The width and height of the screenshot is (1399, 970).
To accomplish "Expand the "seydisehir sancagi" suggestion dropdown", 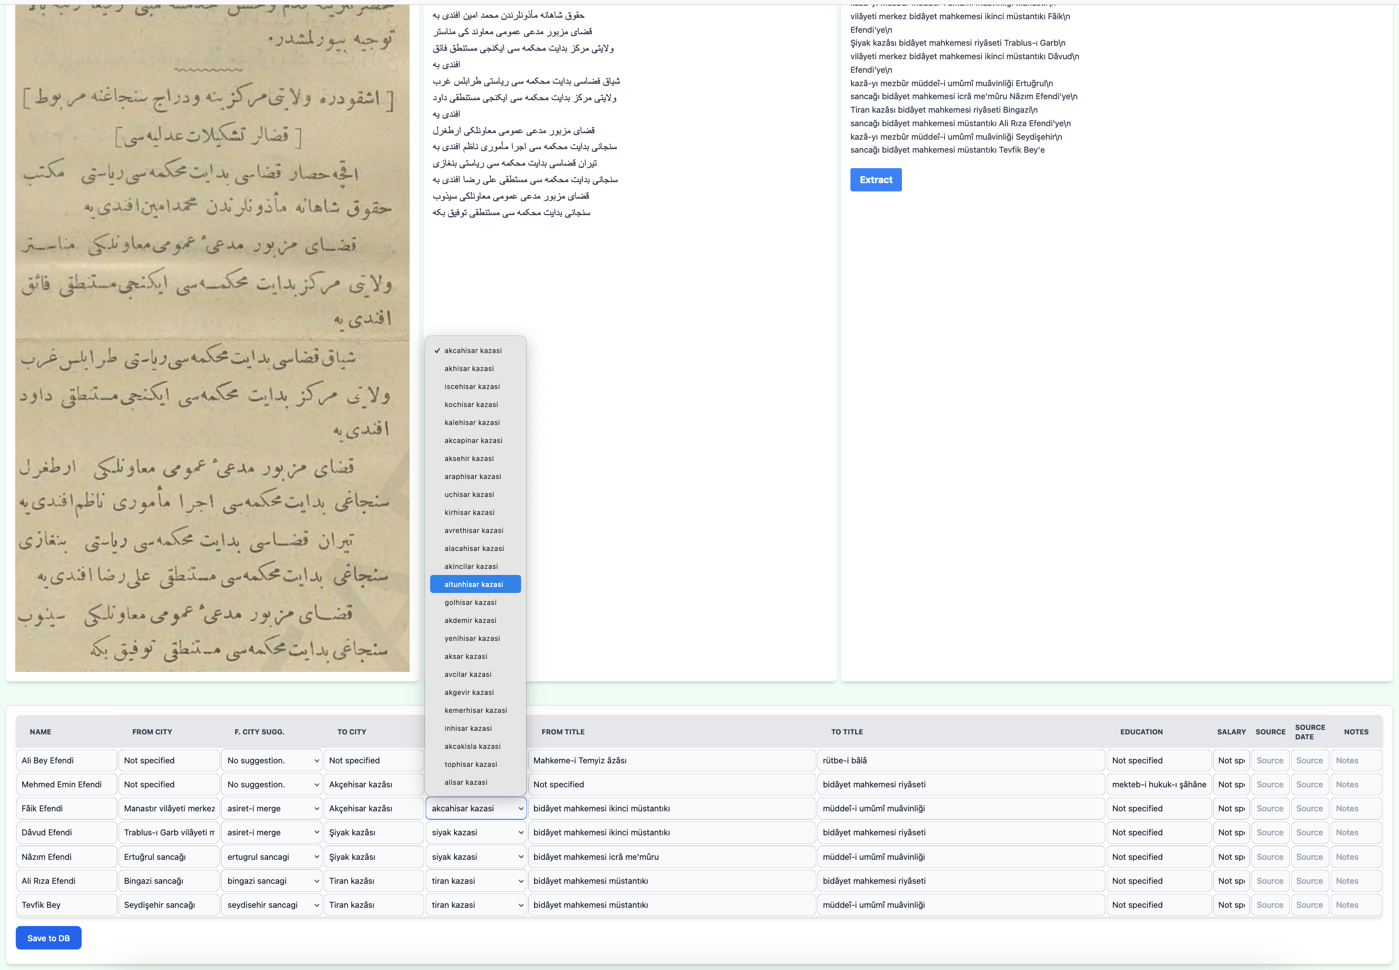I will [x=271, y=904].
